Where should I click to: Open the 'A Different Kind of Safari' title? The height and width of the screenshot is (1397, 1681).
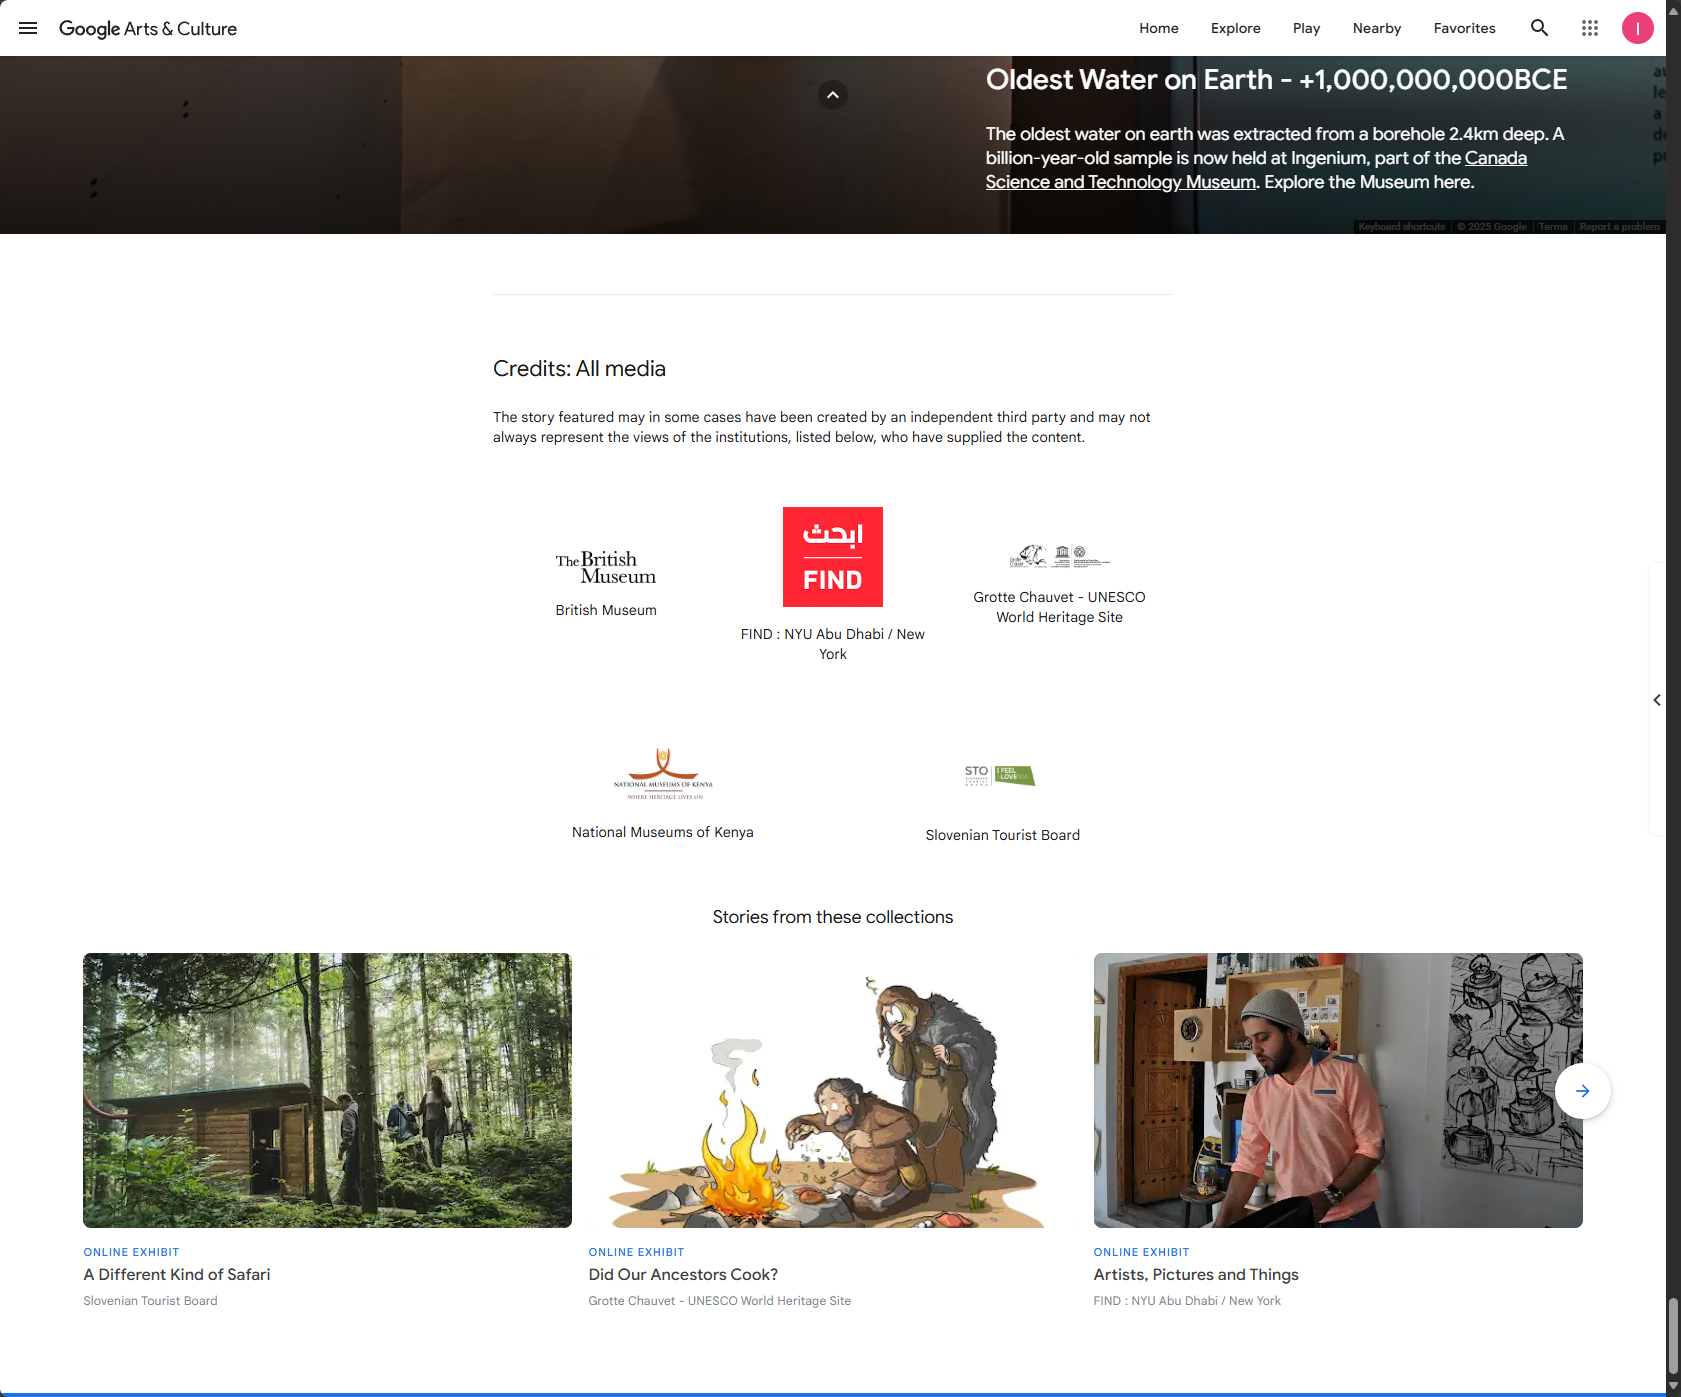(x=177, y=1275)
